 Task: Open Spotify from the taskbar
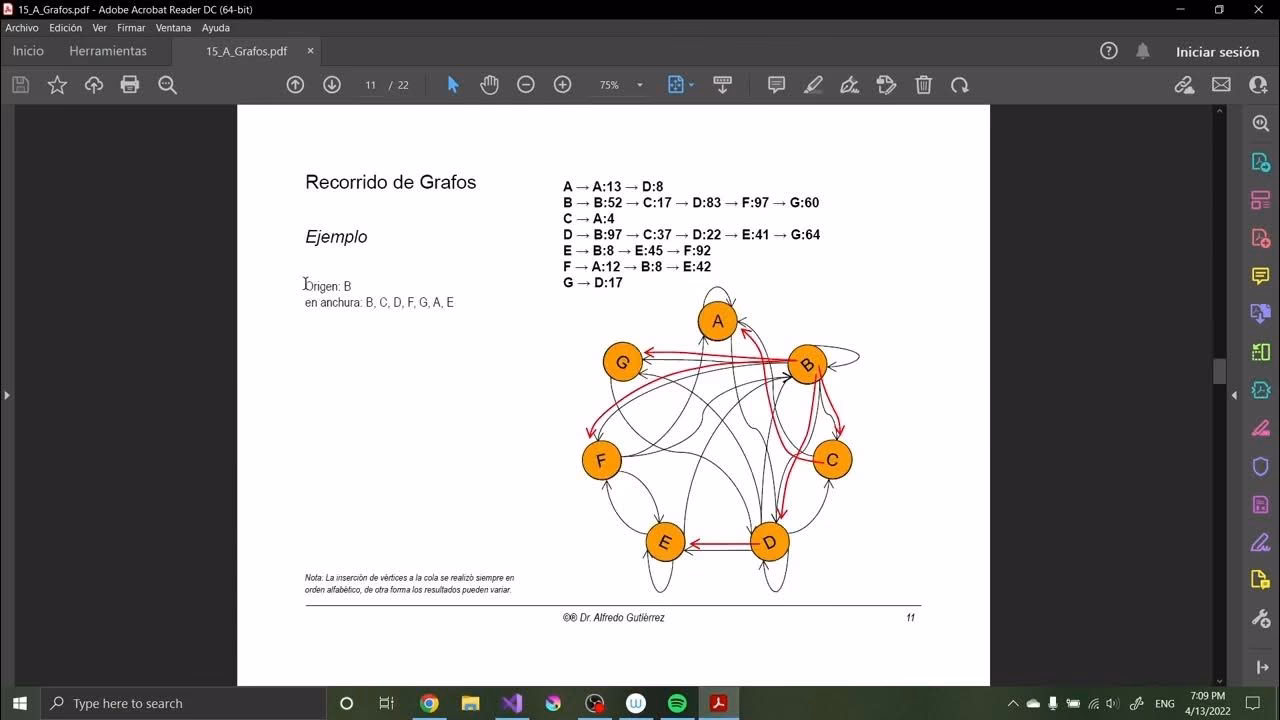tap(677, 703)
